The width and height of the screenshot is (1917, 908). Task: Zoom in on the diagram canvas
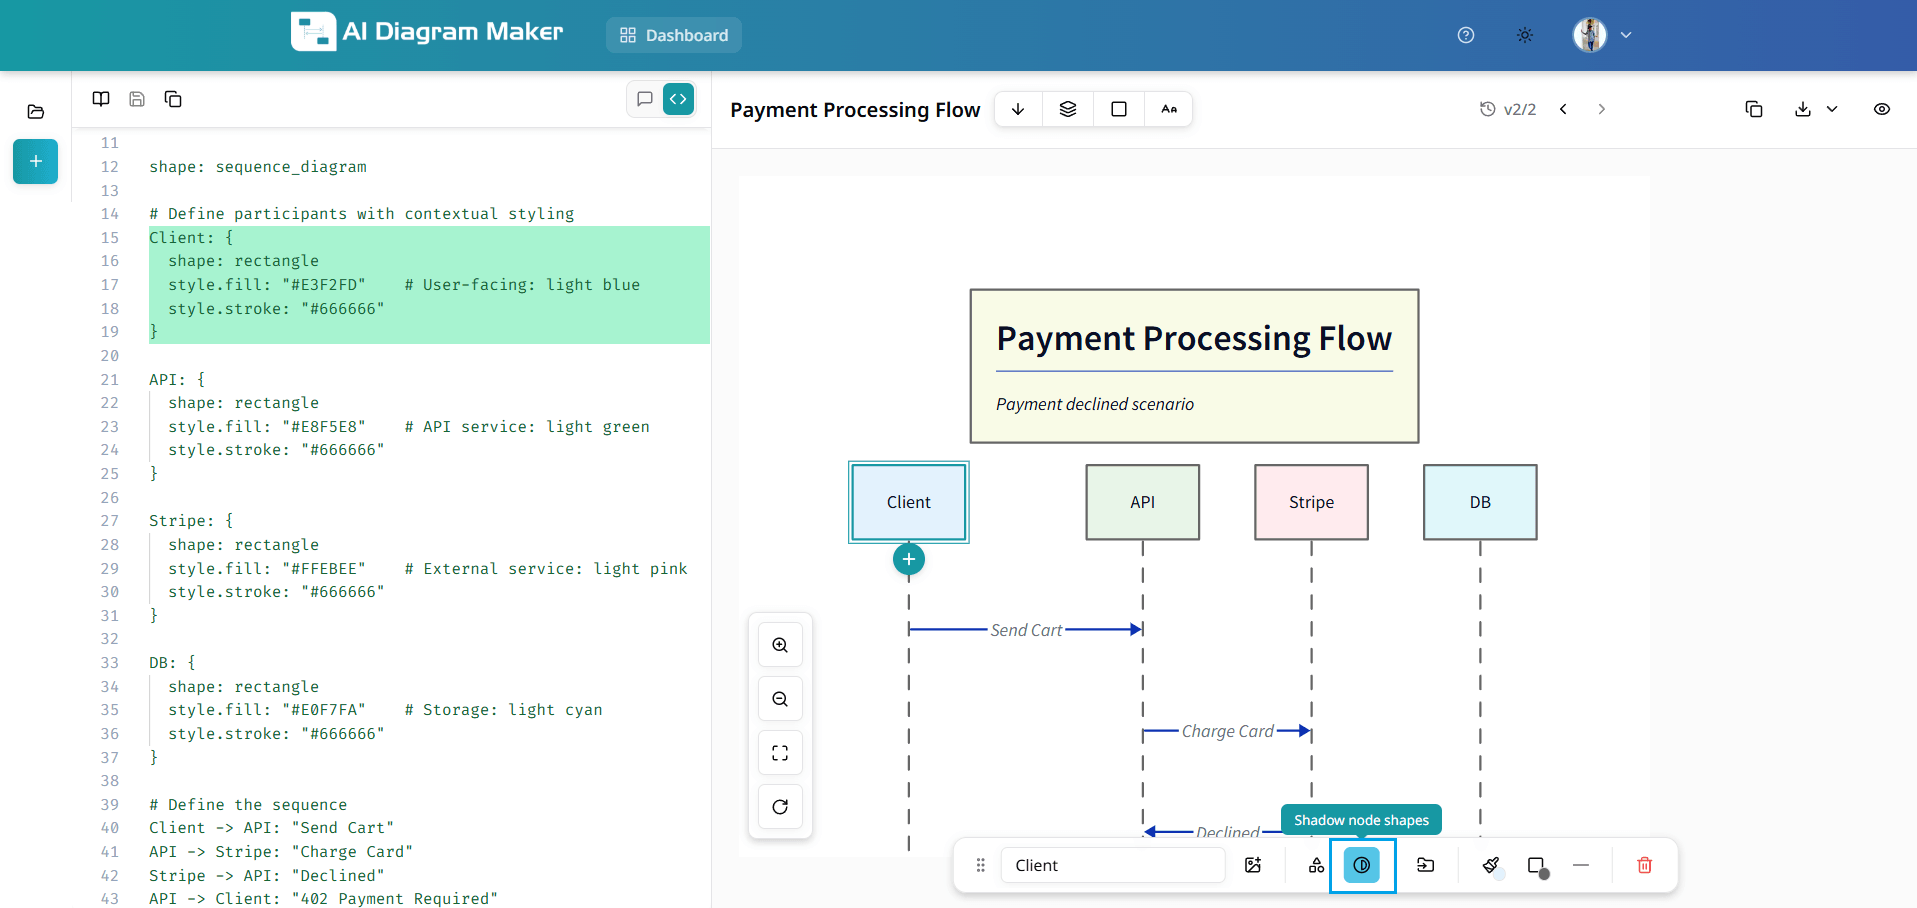[x=780, y=645]
